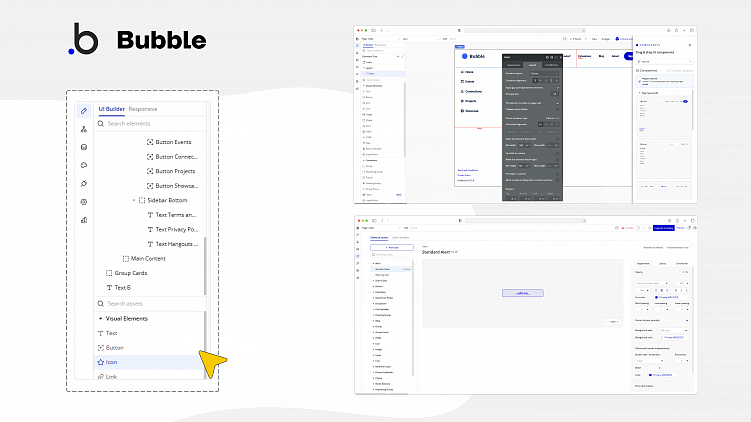
Task: Close the dark property editor panel
Action: (560, 57)
